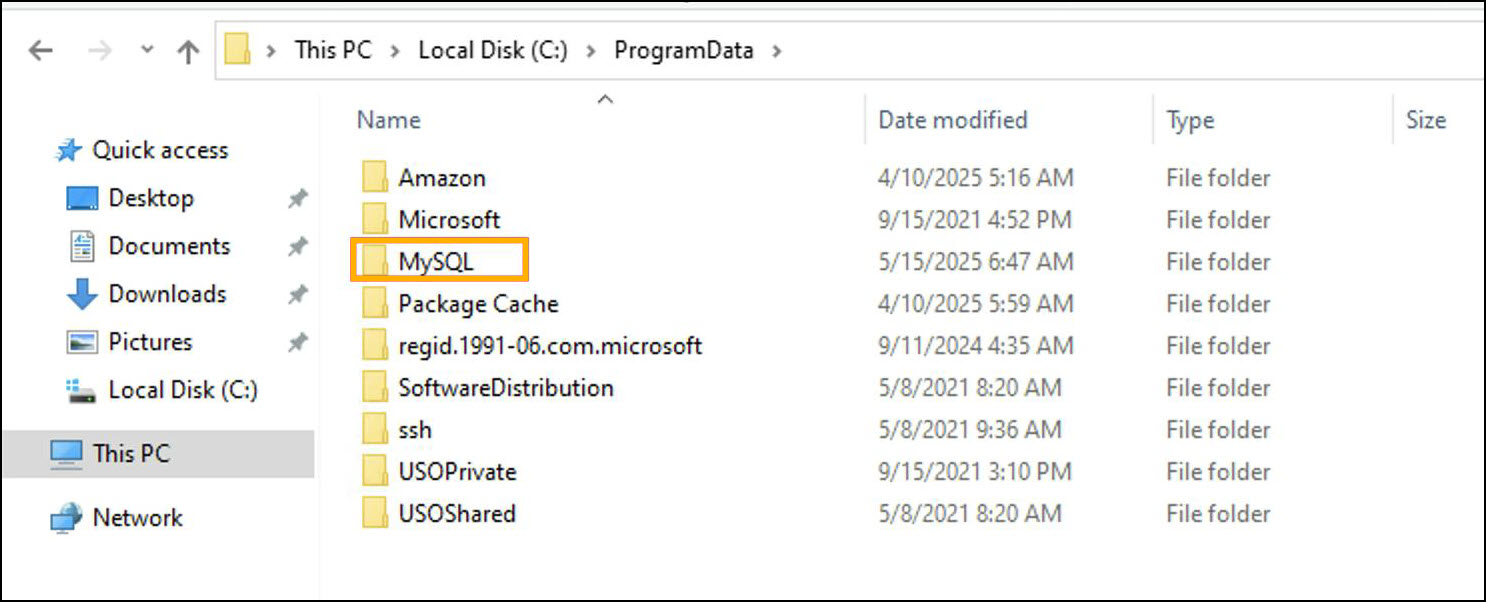Open Downloads from Quick access
Image resolution: width=1486 pixels, height=602 pixels.
(166, 294)
